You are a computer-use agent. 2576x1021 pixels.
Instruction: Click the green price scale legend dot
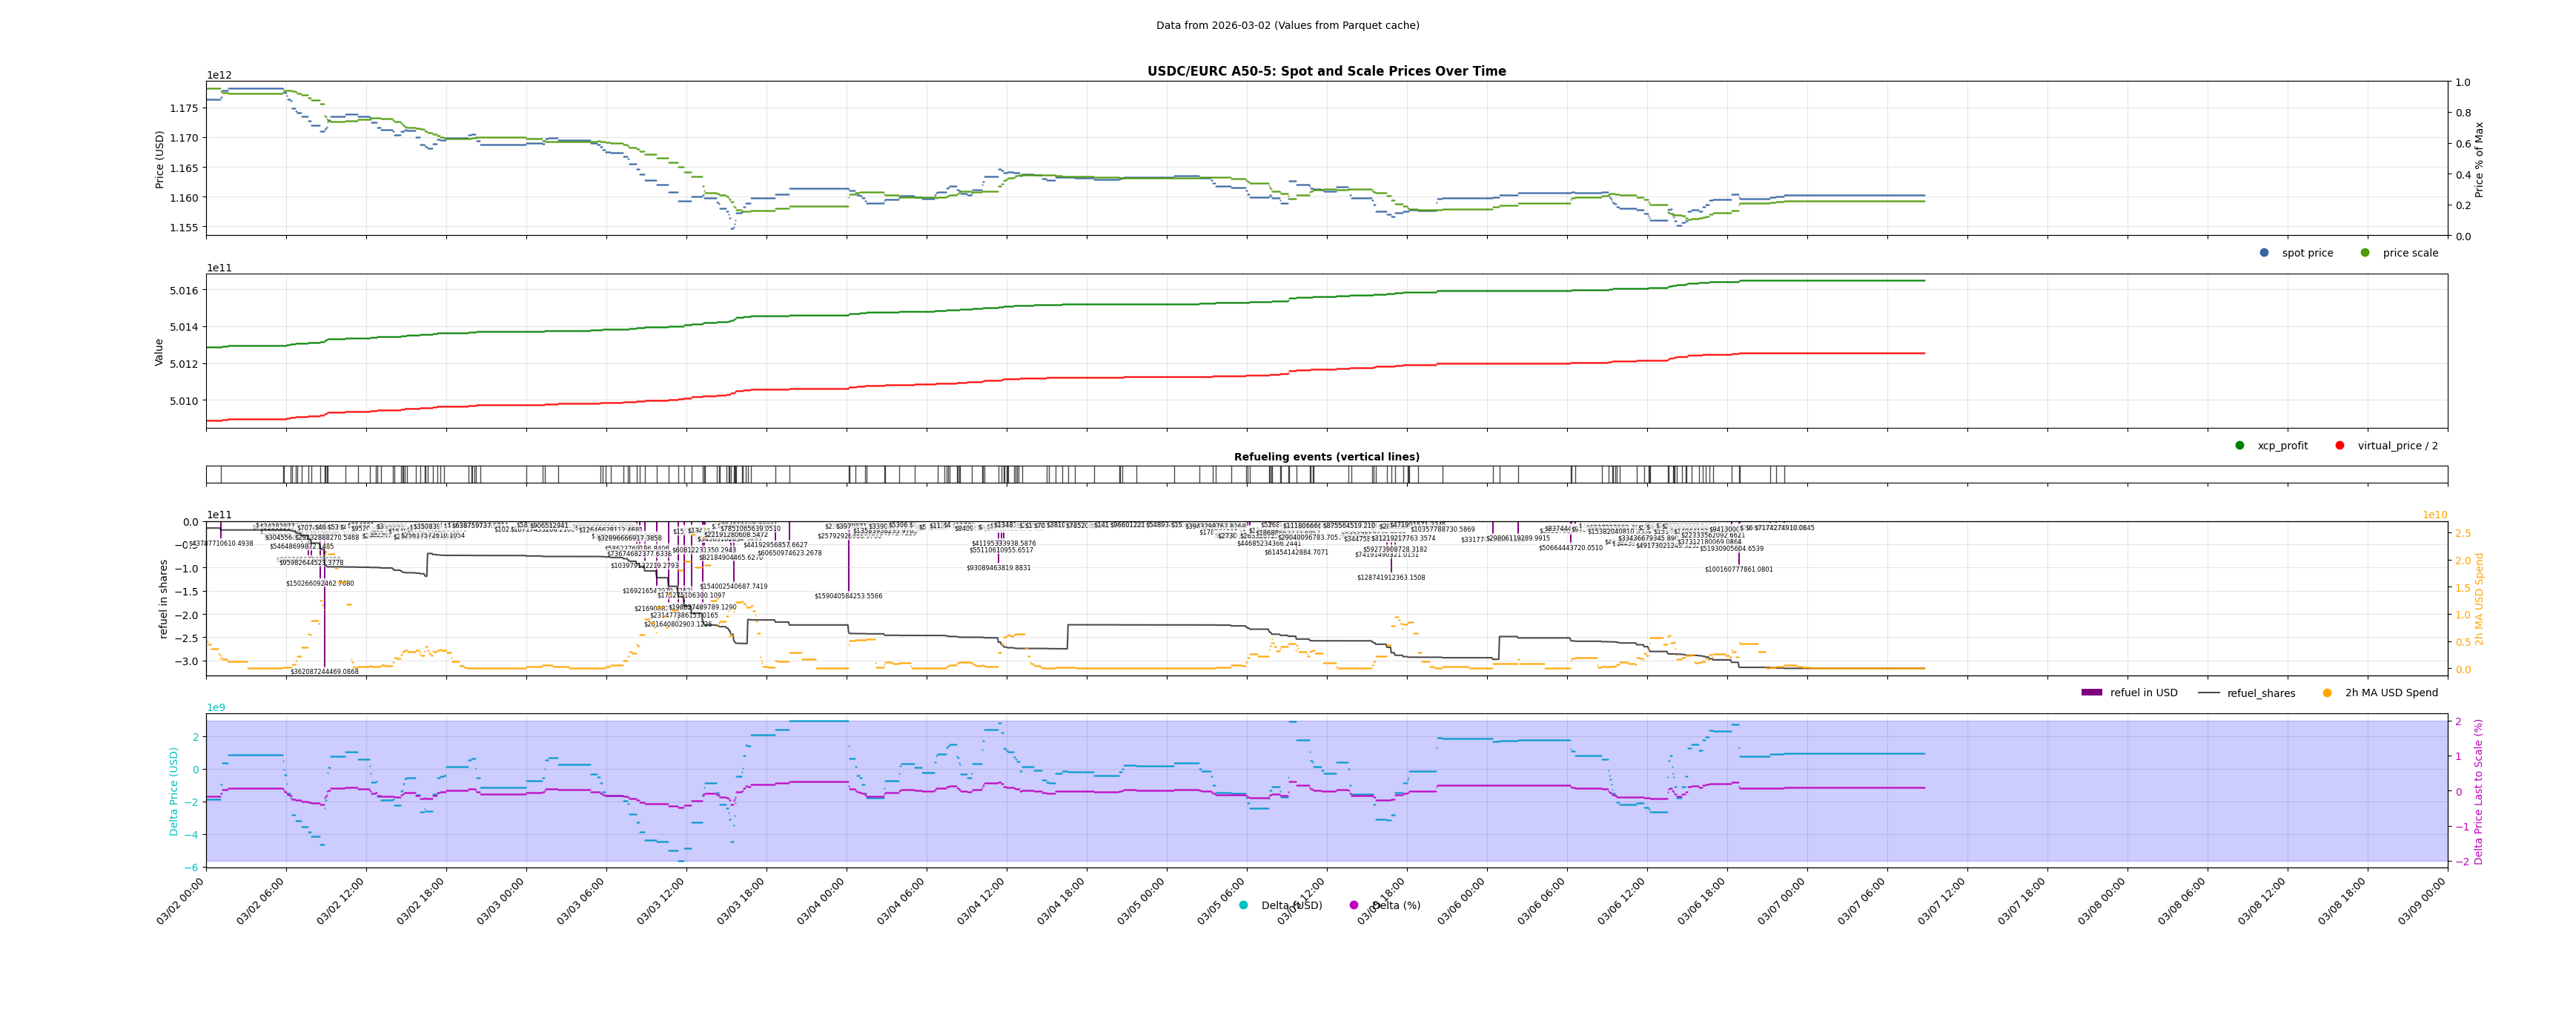click(x=2365, y=253)
